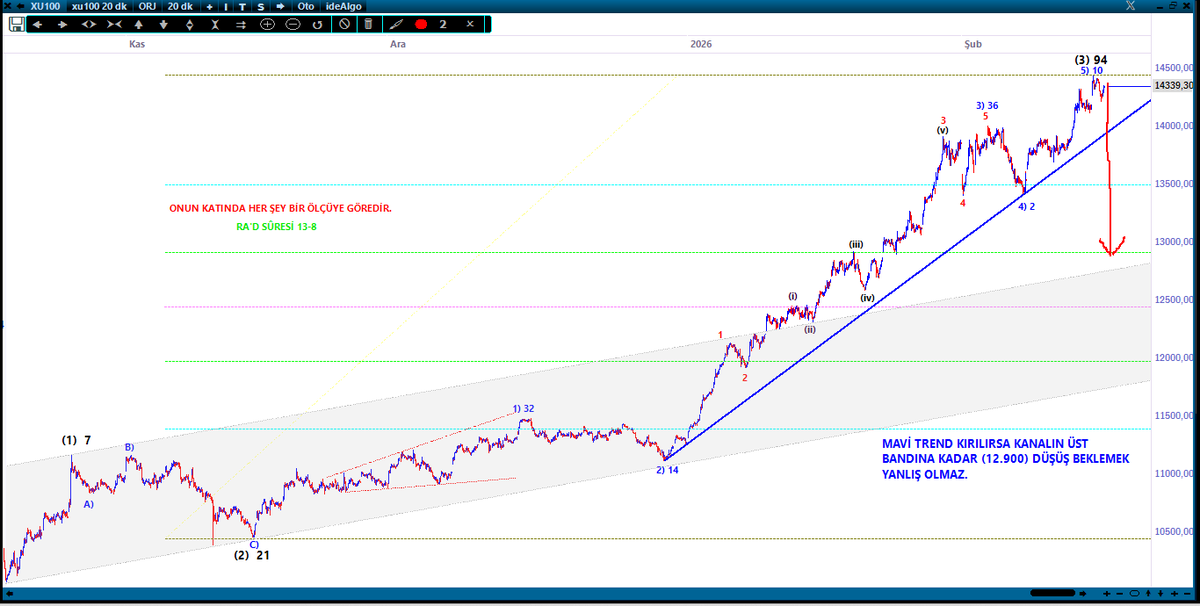Click the 'I' title bar button
The height and width of the screenshot is (606, 1200).
(226, 7)
